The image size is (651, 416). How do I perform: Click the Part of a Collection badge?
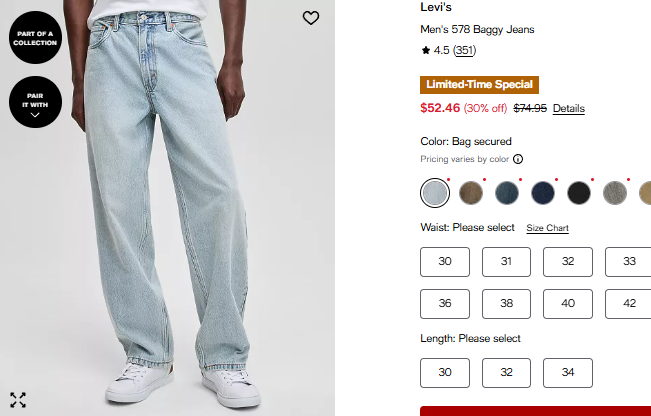[35, 38]
